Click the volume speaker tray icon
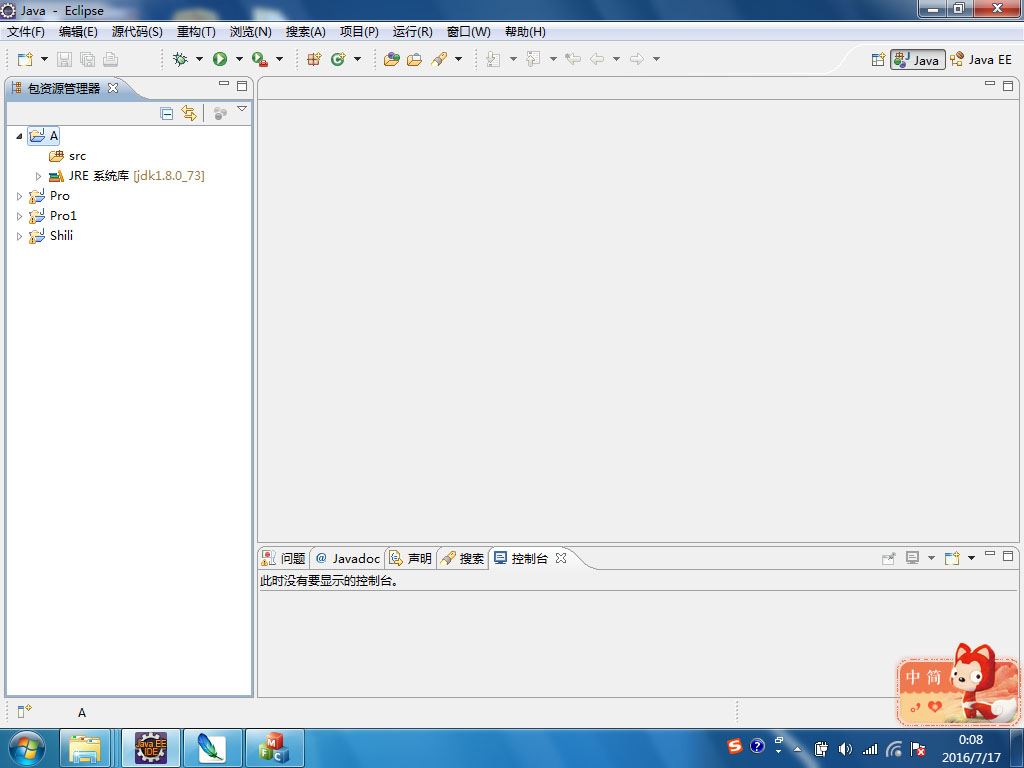Viewport: 1024px width, 768px height. tap(845, 749)
